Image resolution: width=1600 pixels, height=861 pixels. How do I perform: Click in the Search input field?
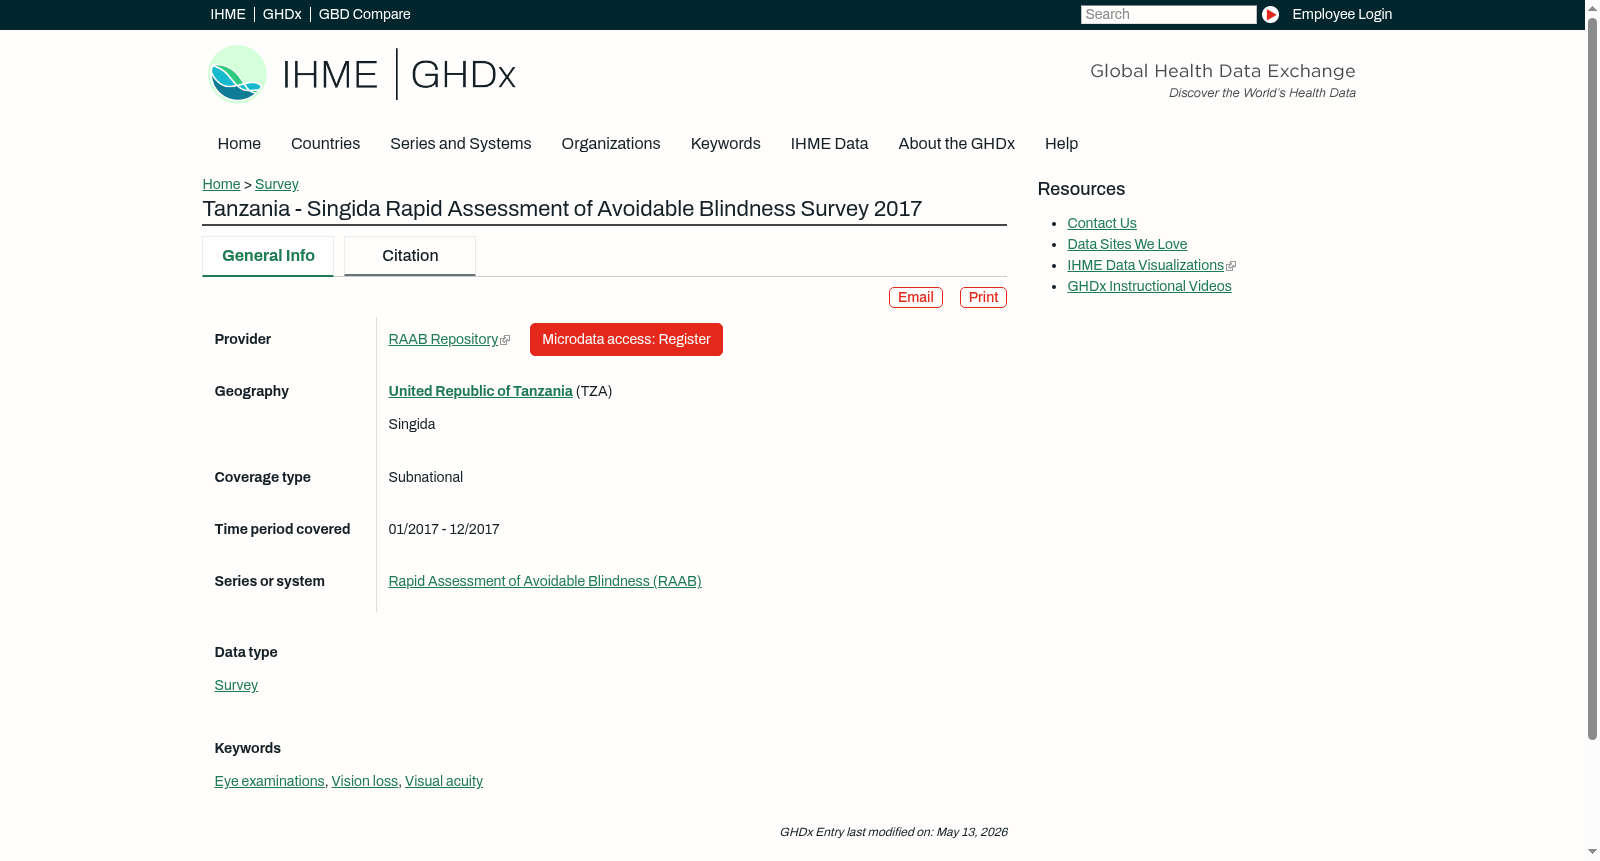pyautogui.click(x=1168, y=14)
